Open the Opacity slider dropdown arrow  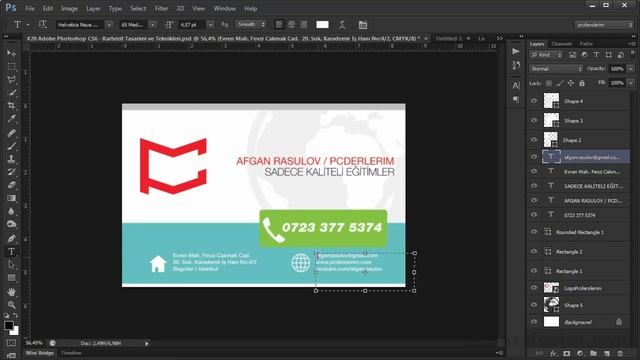click(631, 69)
